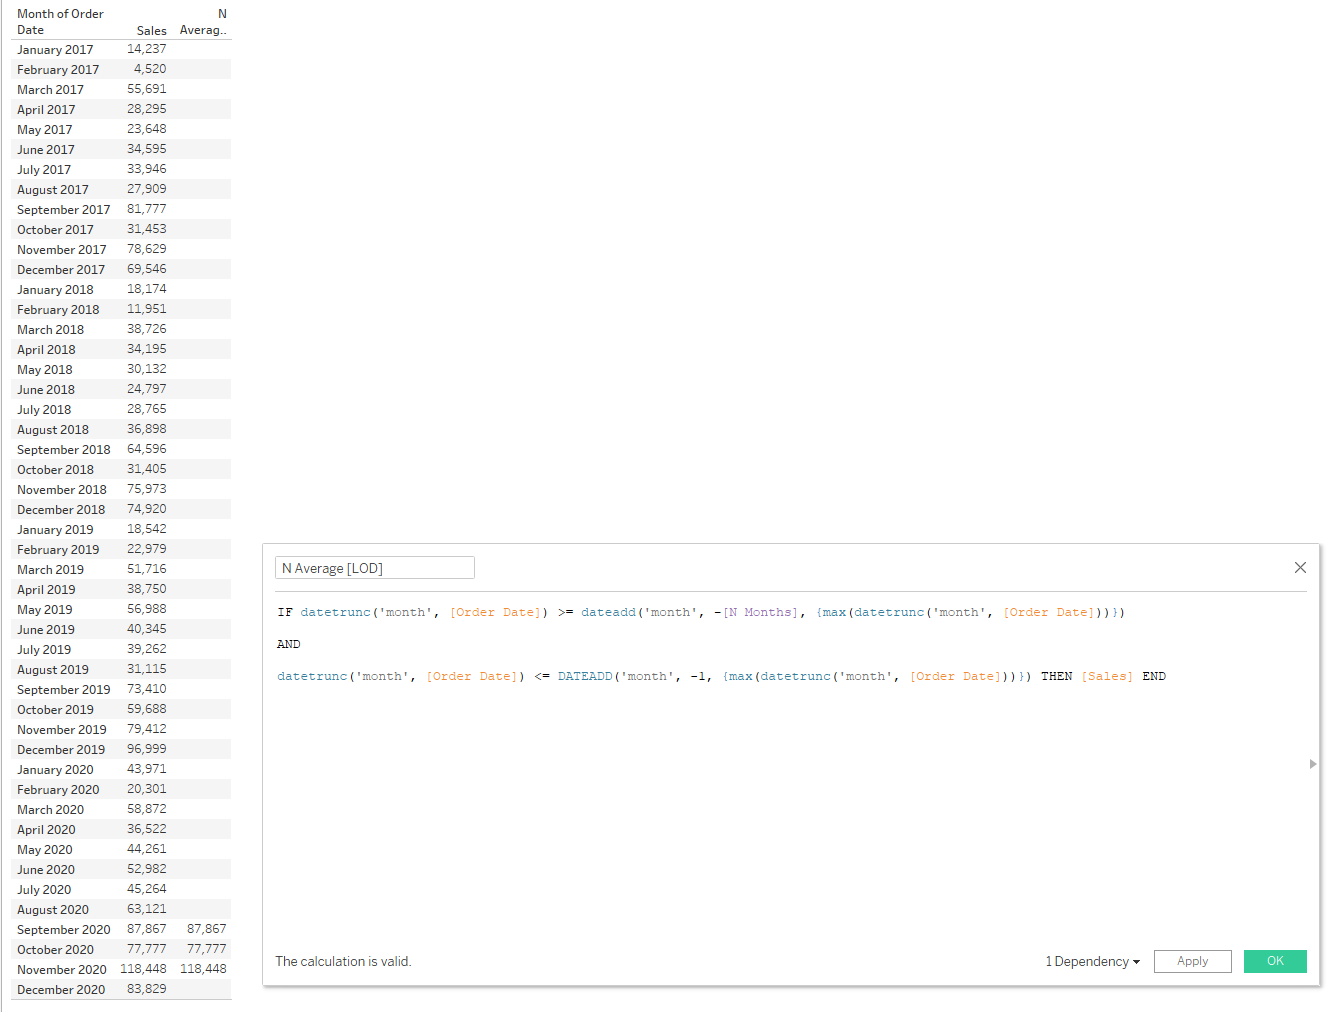Select the September 2017 row label
Viewport: 1334px width, 1012px height.
point(64,210)
